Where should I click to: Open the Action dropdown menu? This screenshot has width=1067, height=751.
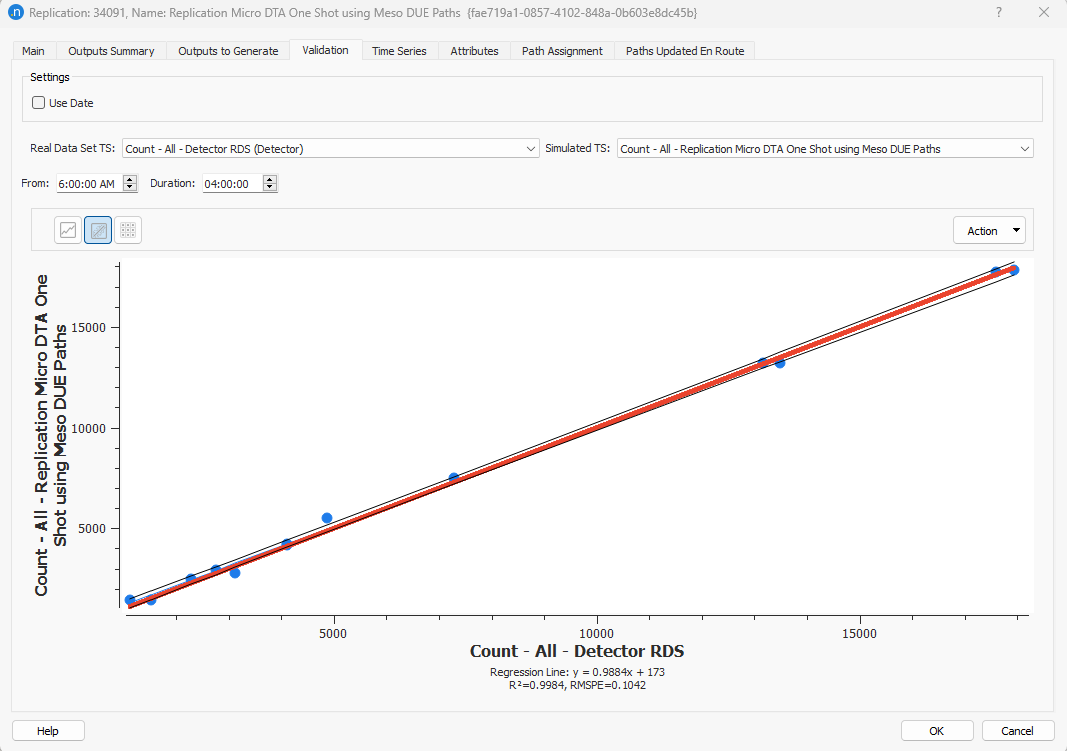coord(989,230)
